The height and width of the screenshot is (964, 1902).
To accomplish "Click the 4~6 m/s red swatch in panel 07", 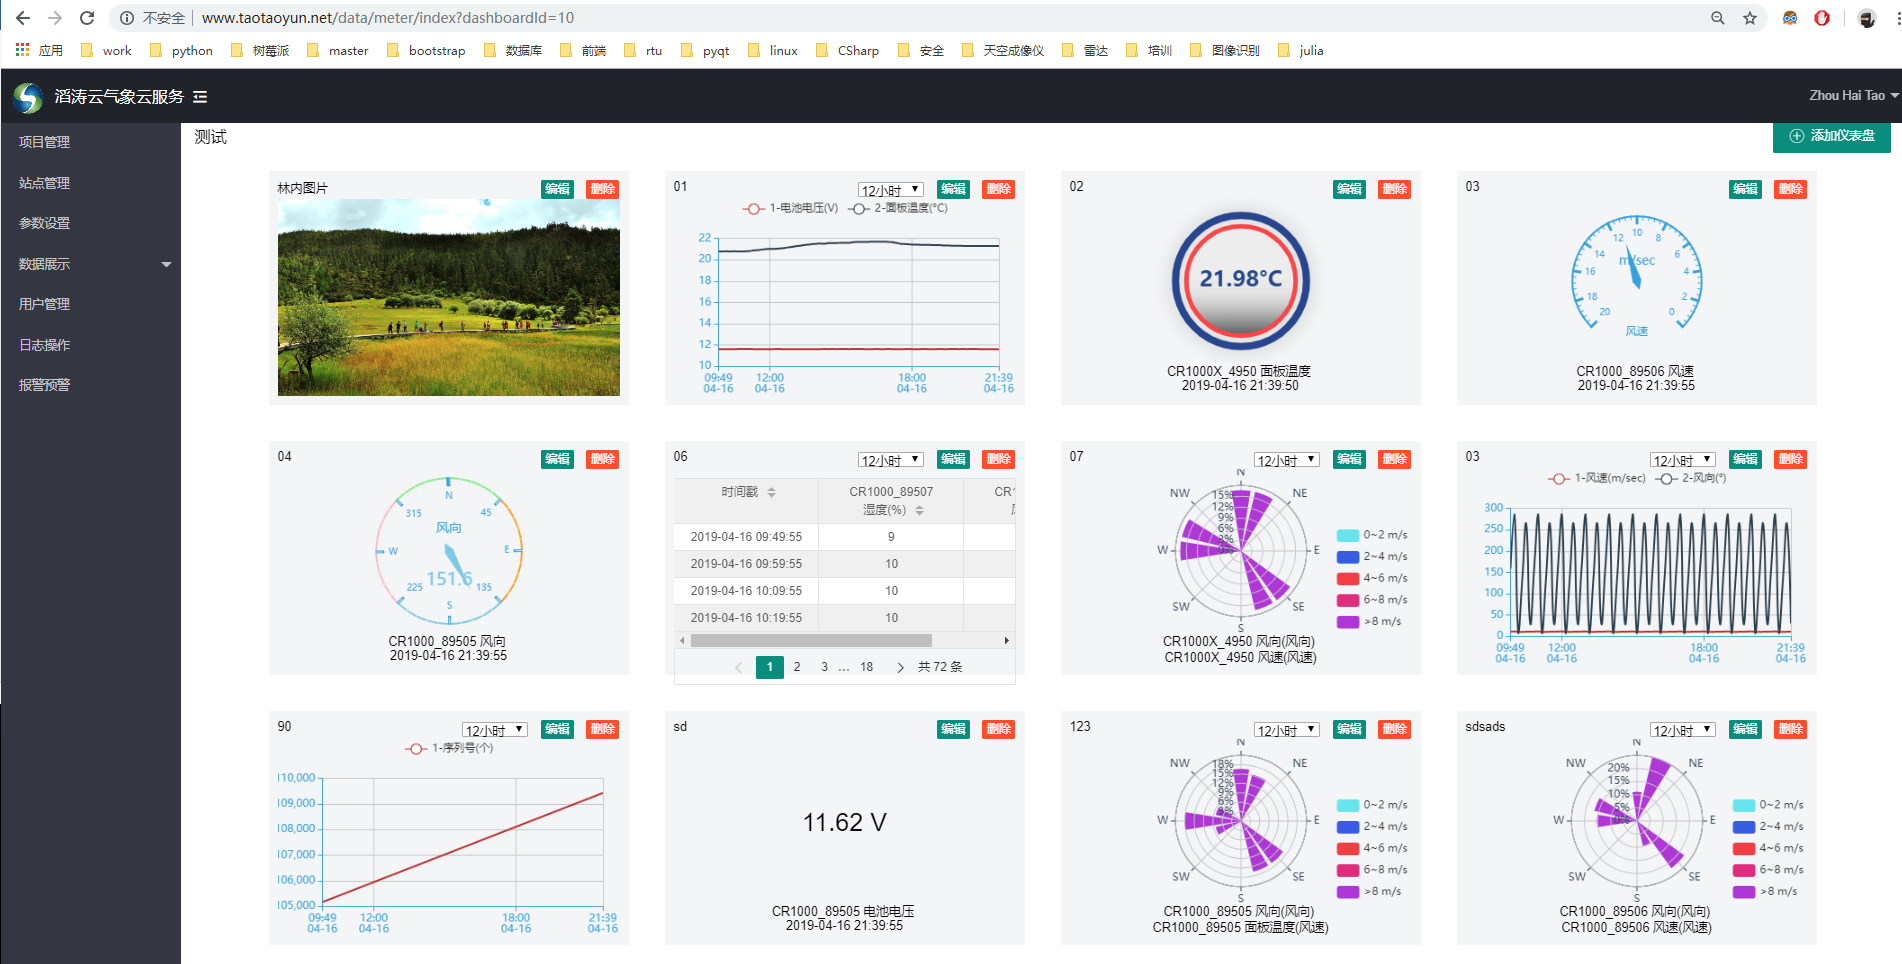I will (x=1348, y=578).
